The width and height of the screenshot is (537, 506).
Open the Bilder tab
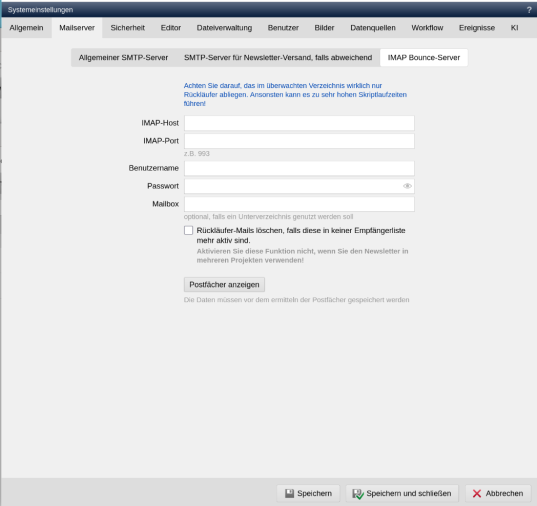324,28
